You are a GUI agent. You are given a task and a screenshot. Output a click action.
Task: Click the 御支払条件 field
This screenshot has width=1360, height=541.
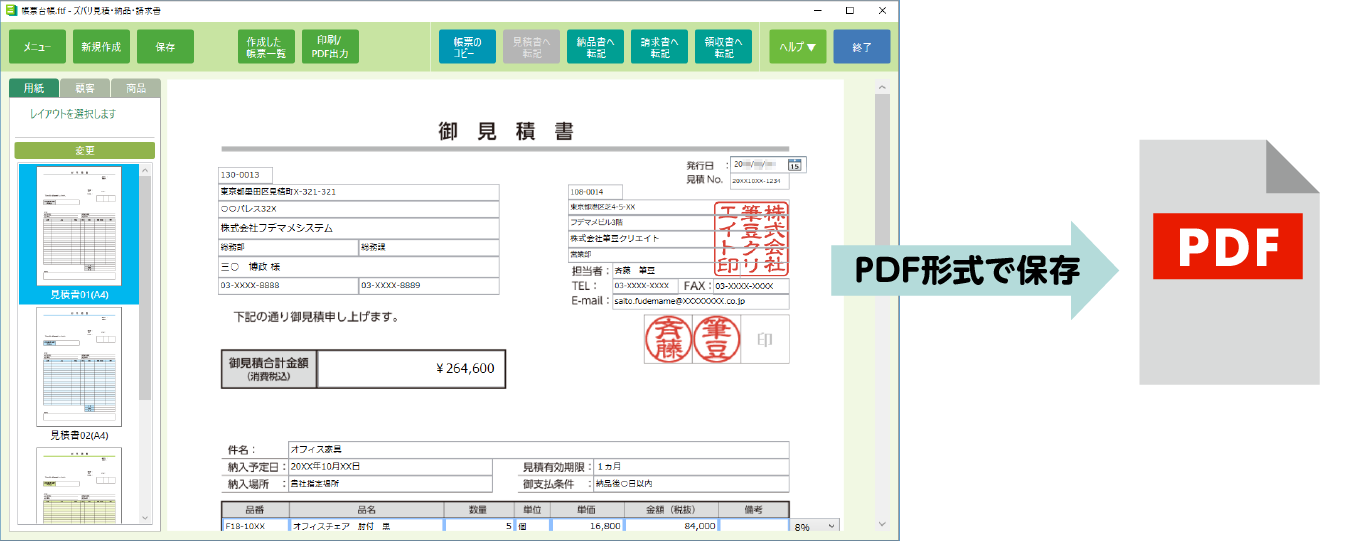point(691,484)
